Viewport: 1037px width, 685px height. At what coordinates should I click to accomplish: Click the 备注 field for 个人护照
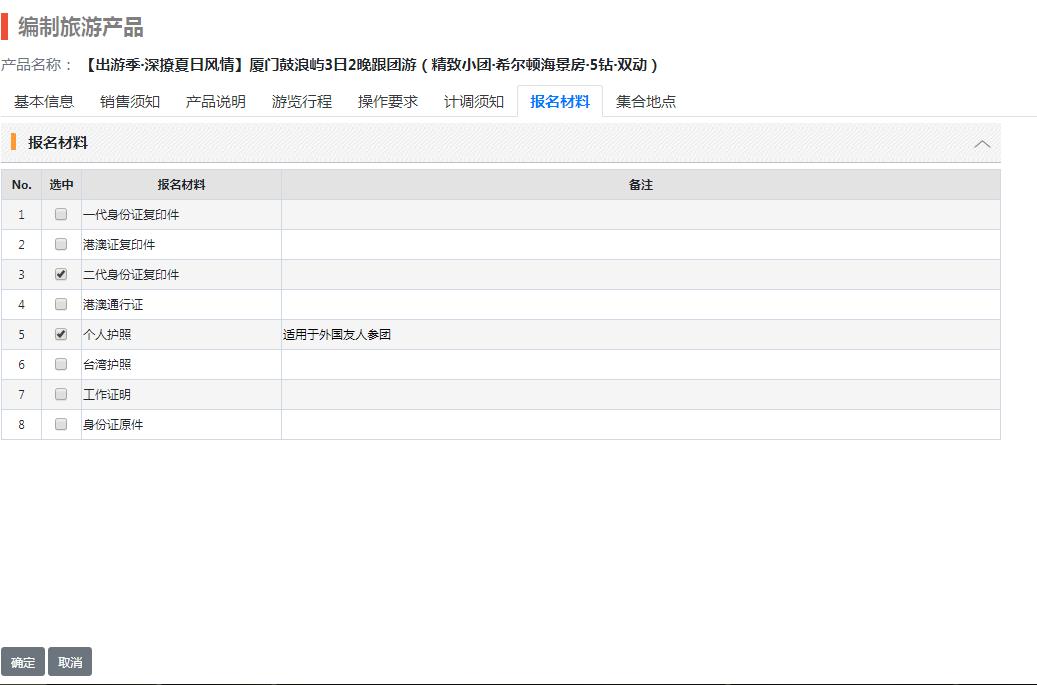640,335
